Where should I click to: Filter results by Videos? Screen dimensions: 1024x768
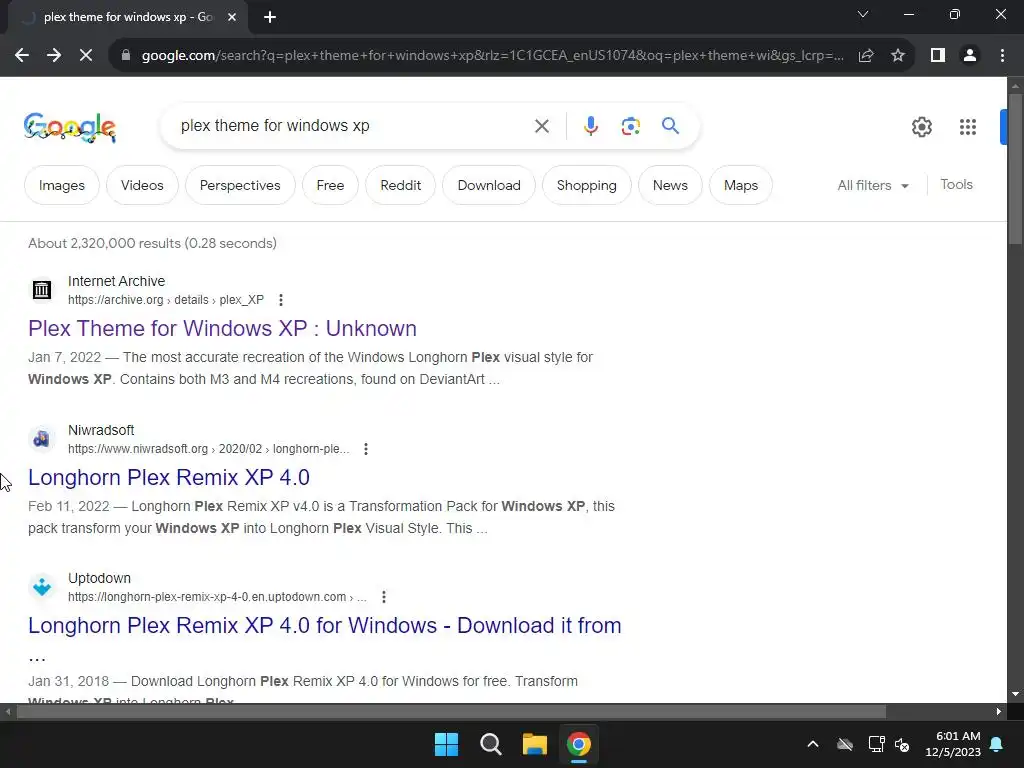[142, 185]
